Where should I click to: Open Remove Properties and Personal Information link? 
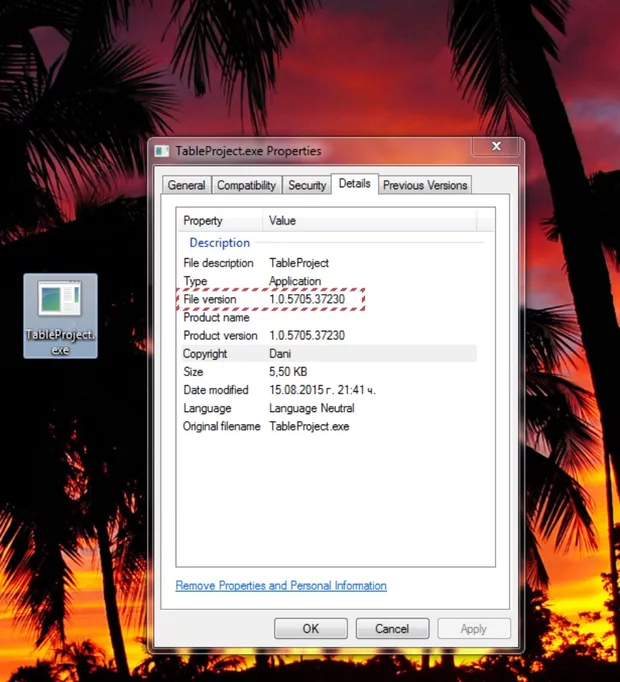click(281, 586)
